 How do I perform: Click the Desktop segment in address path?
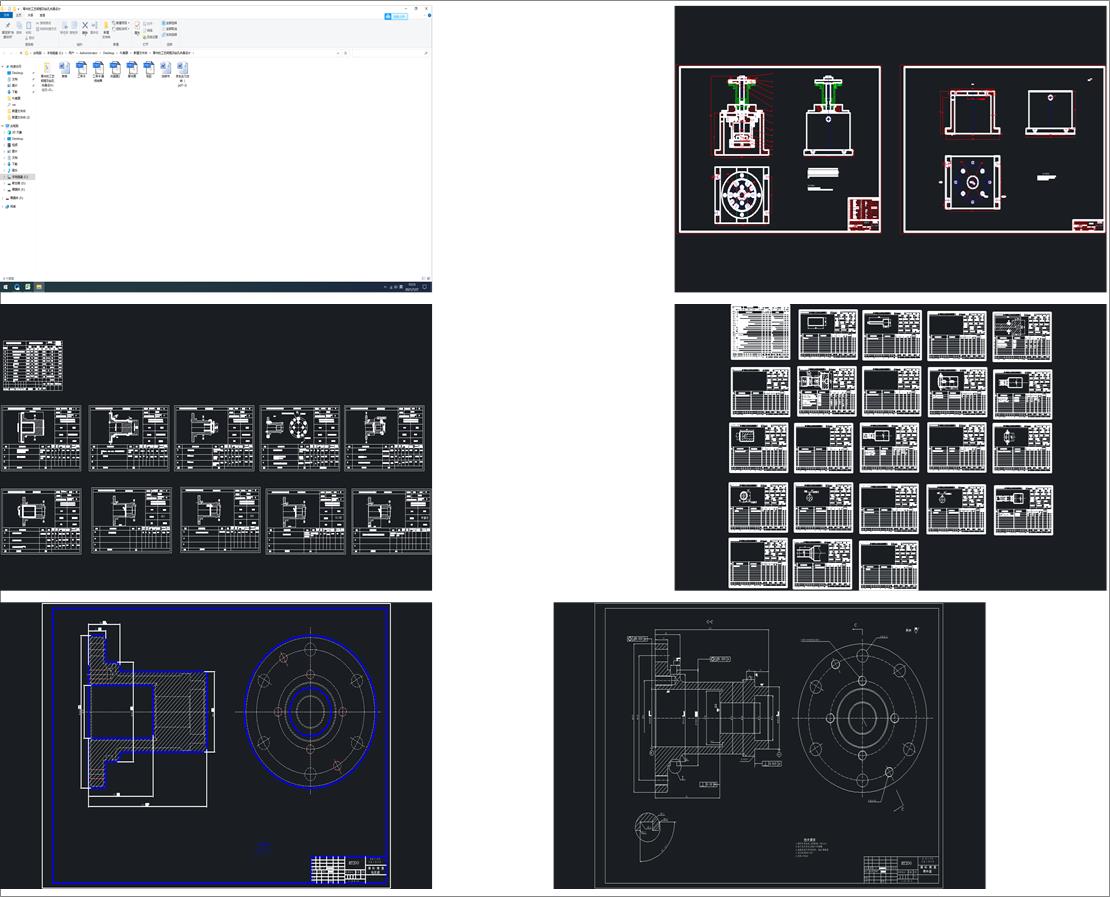[108, 53]
